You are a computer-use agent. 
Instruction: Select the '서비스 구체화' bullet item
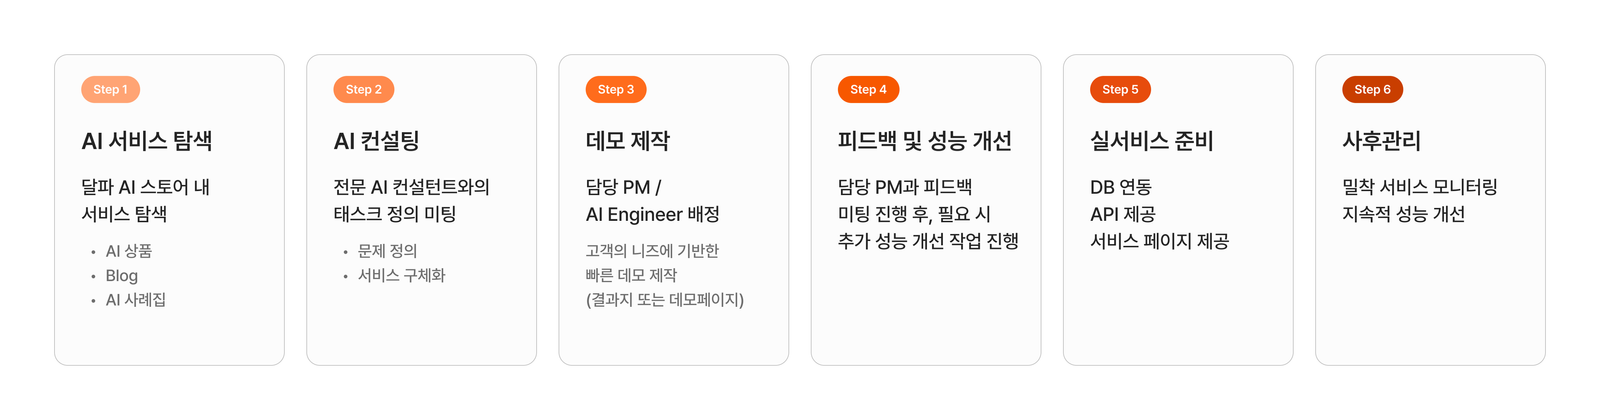click(401, 275)
